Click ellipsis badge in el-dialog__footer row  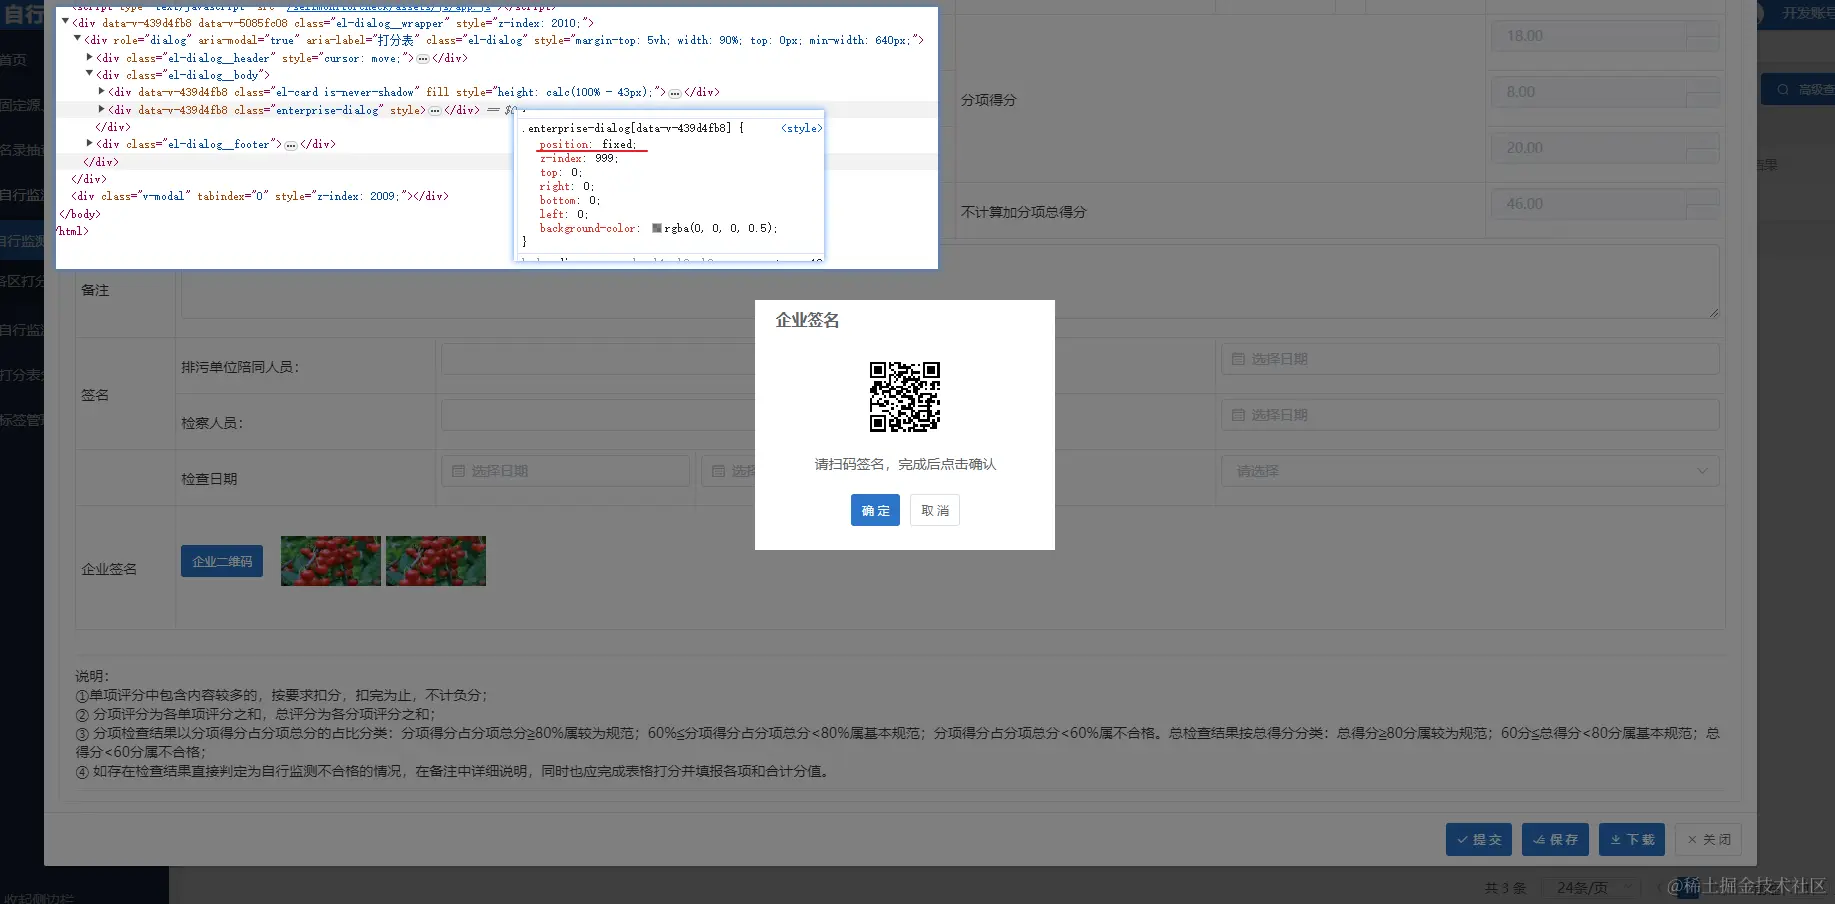point(291,145)
